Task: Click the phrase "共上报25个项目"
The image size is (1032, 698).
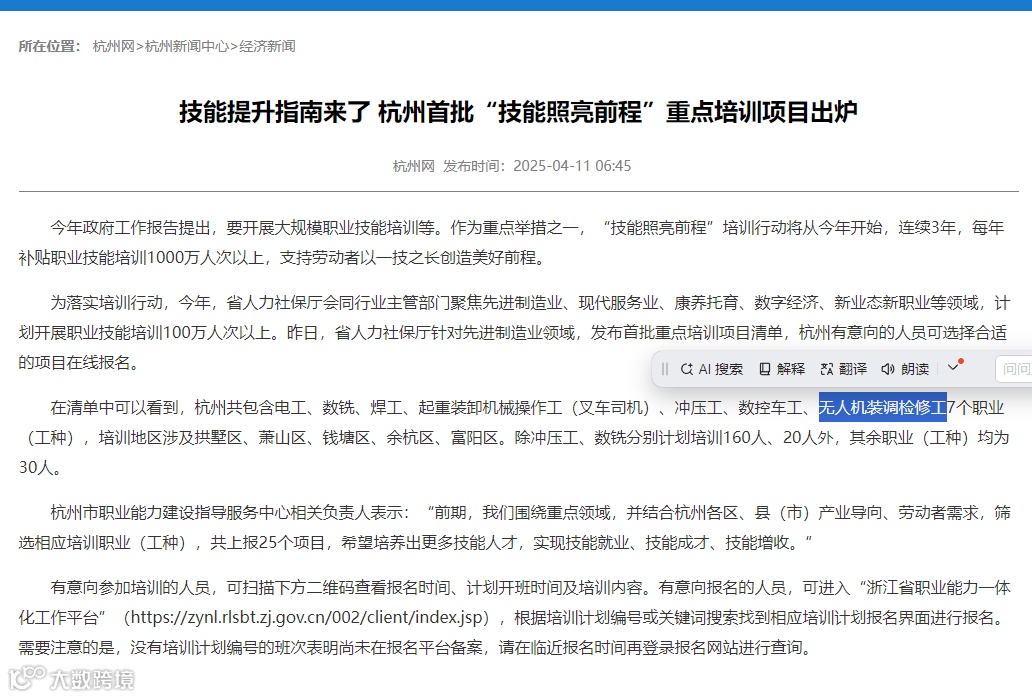Action: click(267, 543)
